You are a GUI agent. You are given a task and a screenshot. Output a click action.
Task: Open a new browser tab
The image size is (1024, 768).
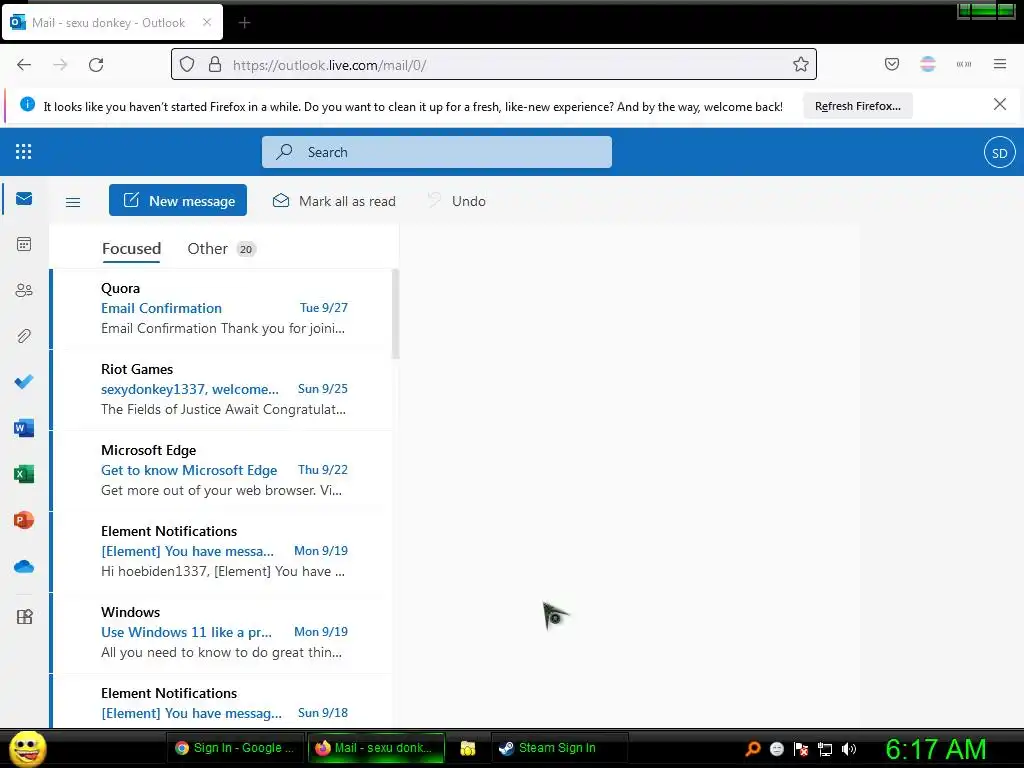(x=244, y=23)
